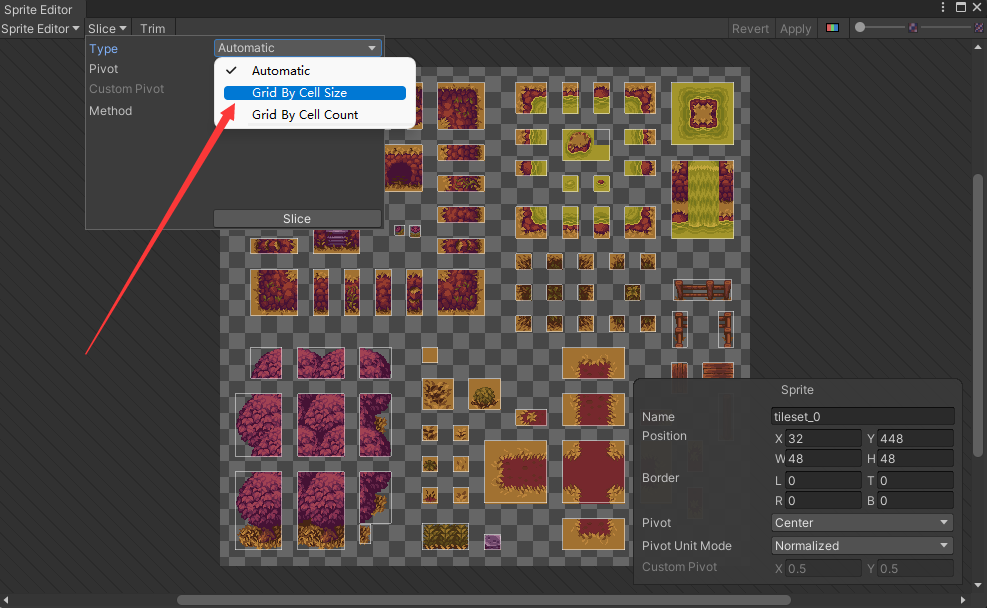This screenshot has height=608, width=987.
Task: Click the Position X field with 32
Action: [x=823, y=438]
